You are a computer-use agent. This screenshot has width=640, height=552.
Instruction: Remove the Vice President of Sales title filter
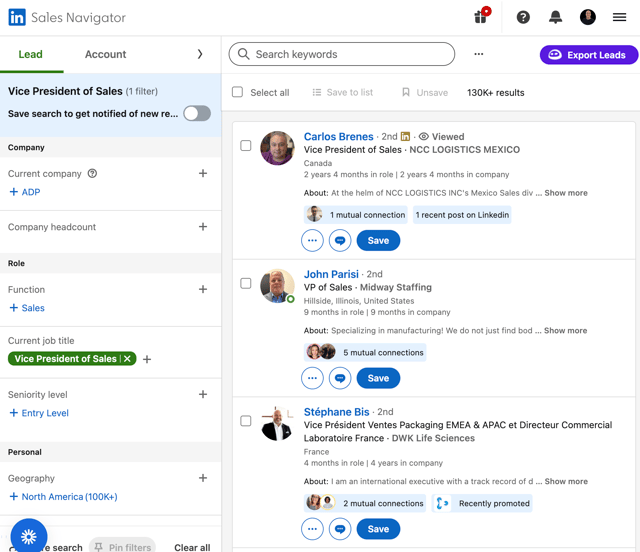click(x=127, y=358)
